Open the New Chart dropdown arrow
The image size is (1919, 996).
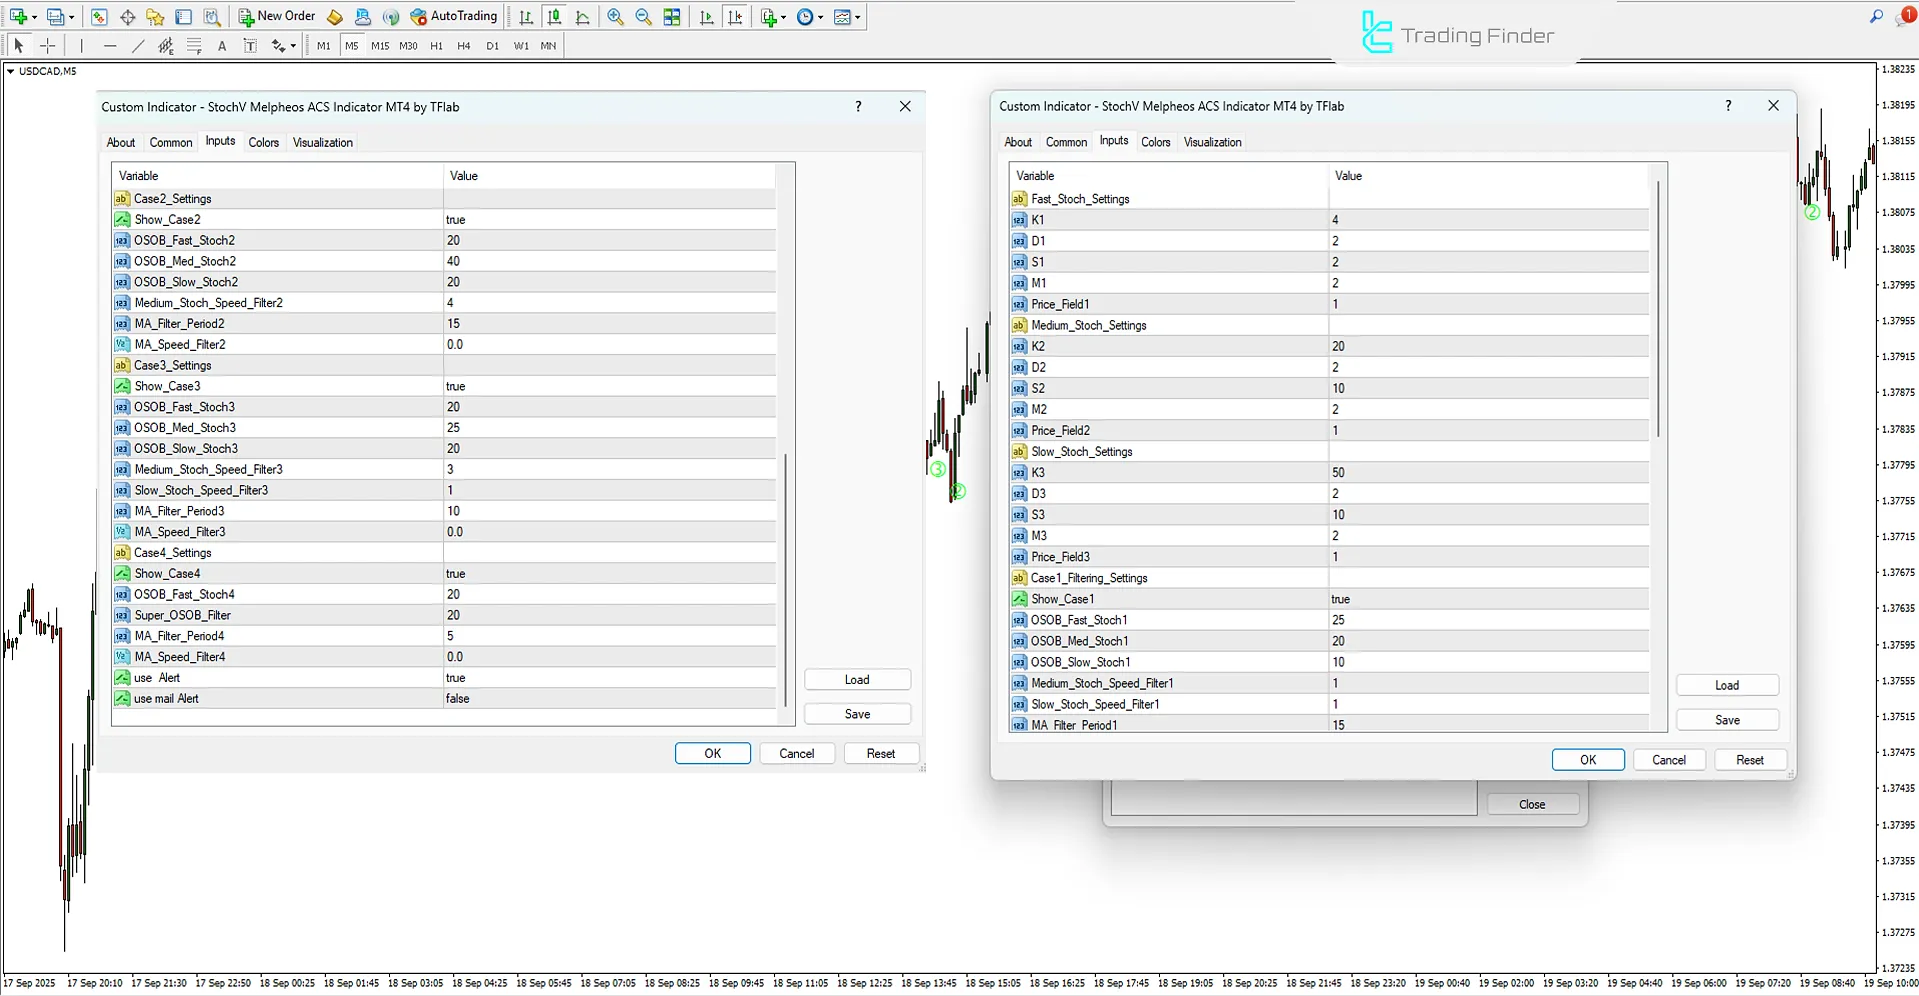(33, 17)
